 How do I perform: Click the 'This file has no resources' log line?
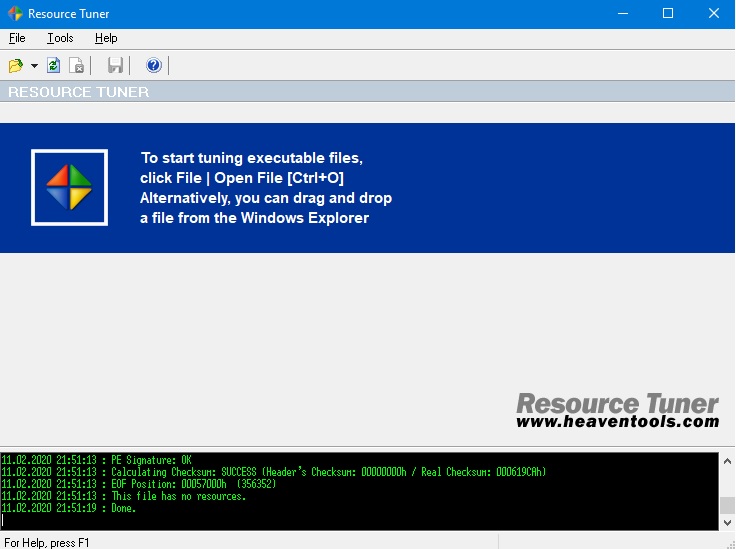[x=178, y=496]
